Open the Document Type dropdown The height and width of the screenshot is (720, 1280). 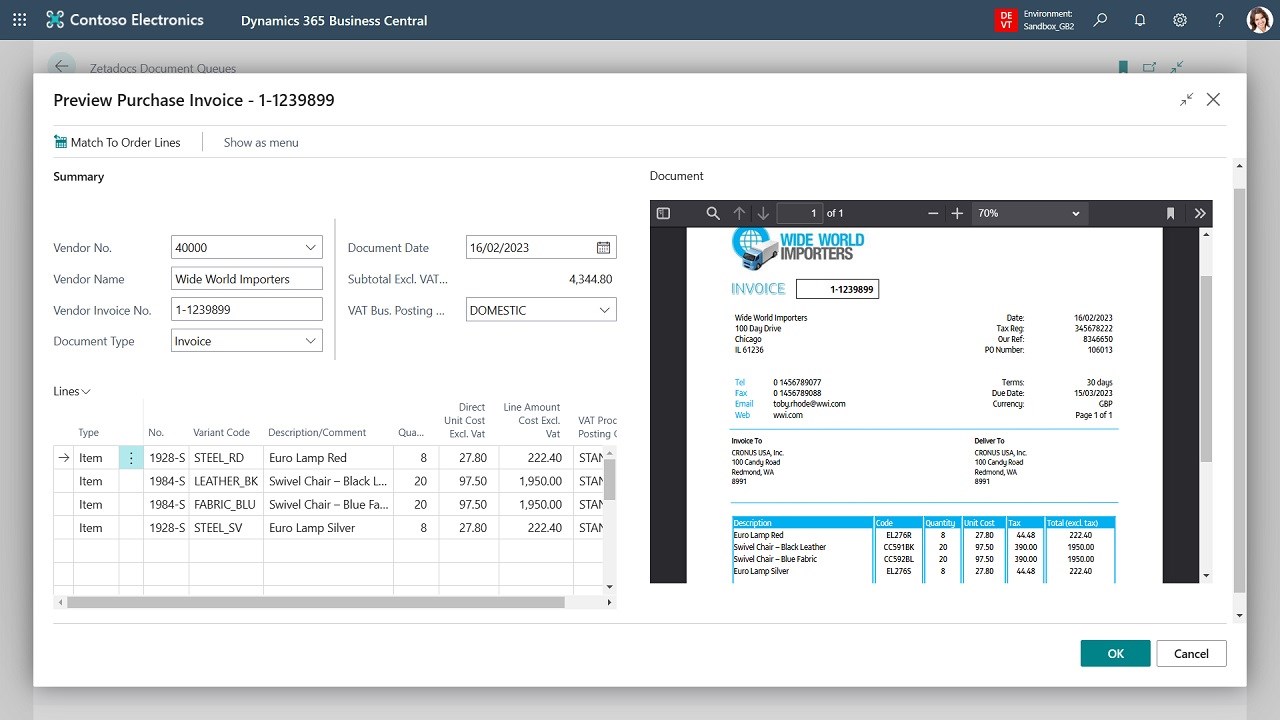[310, 341]
